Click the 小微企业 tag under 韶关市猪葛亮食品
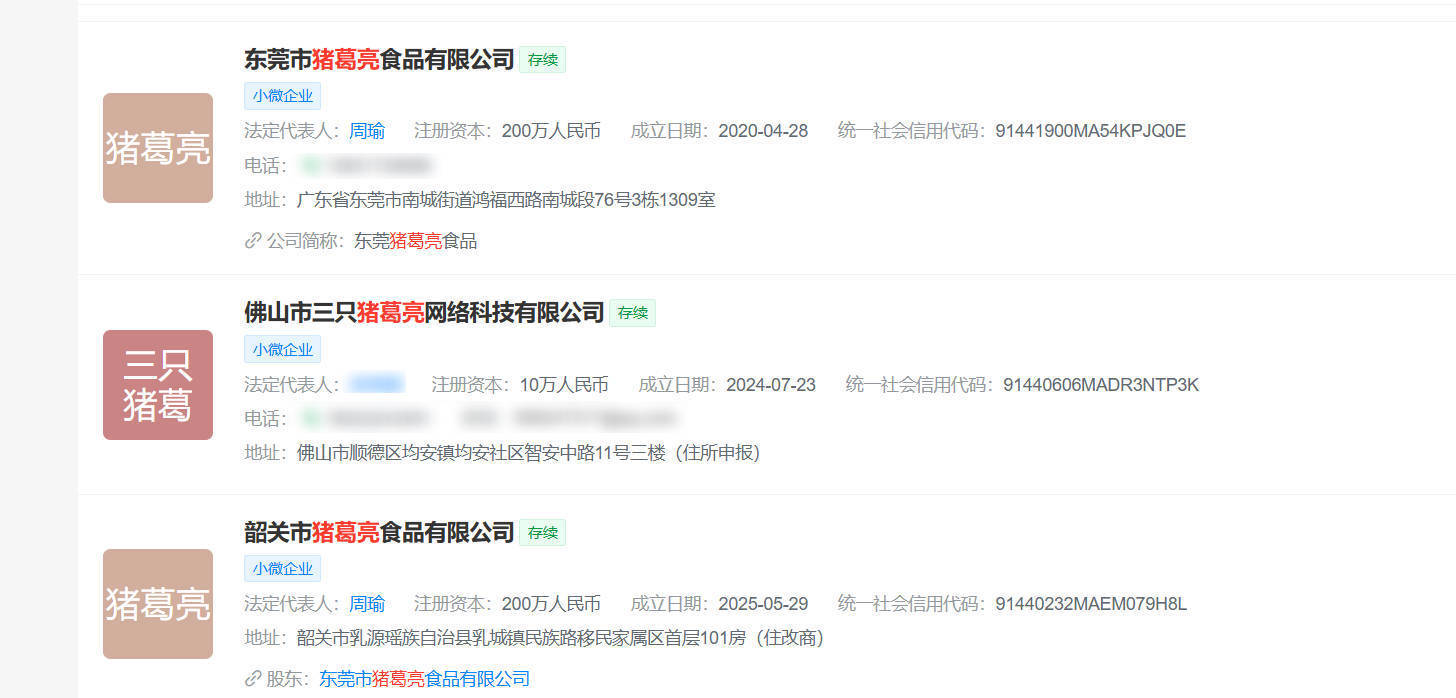This screenshot has width=1456, height=698. [x=282, y=569]
